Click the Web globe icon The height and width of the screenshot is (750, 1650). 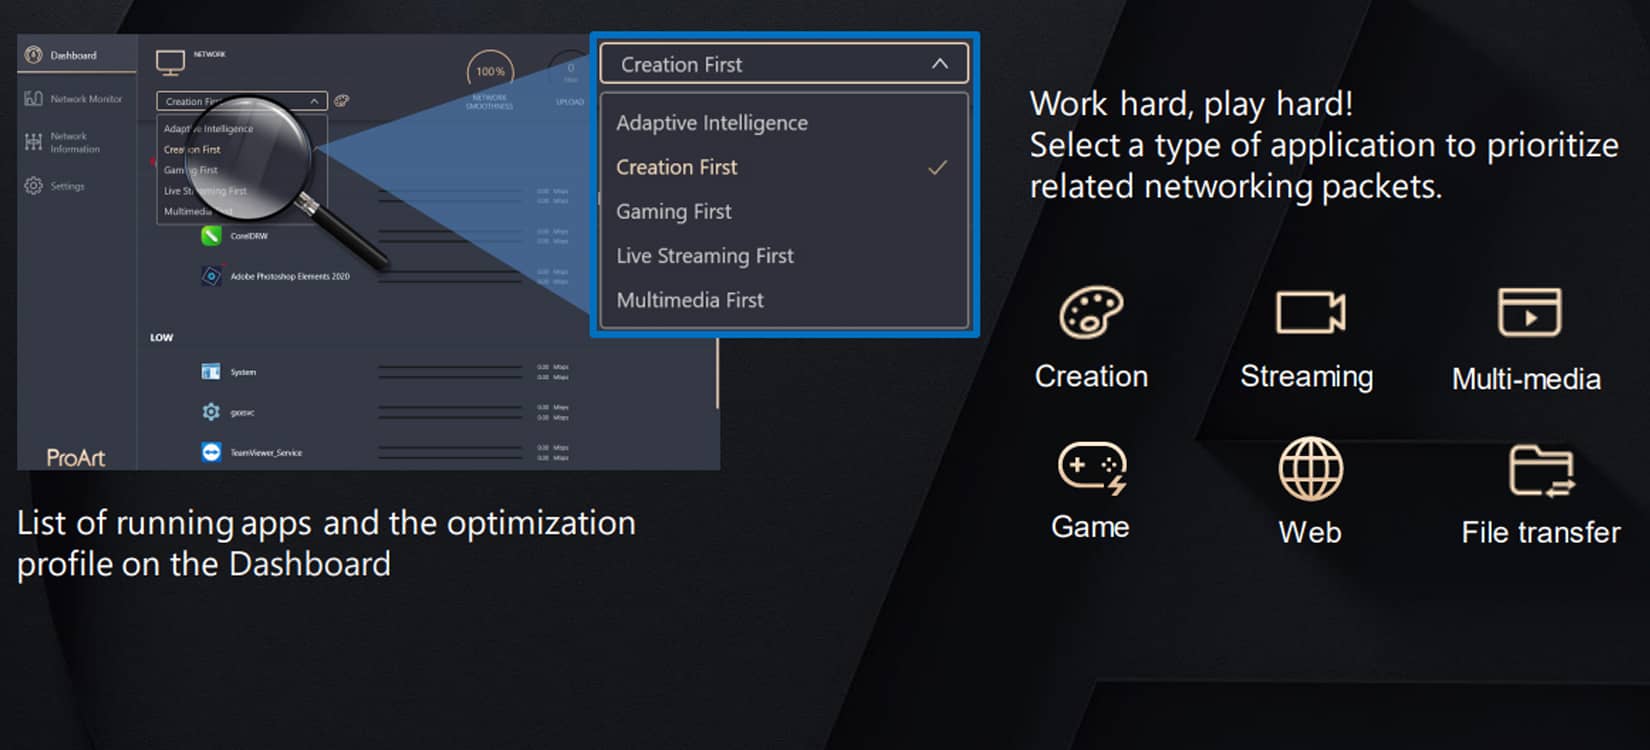tap(1310, 468)
